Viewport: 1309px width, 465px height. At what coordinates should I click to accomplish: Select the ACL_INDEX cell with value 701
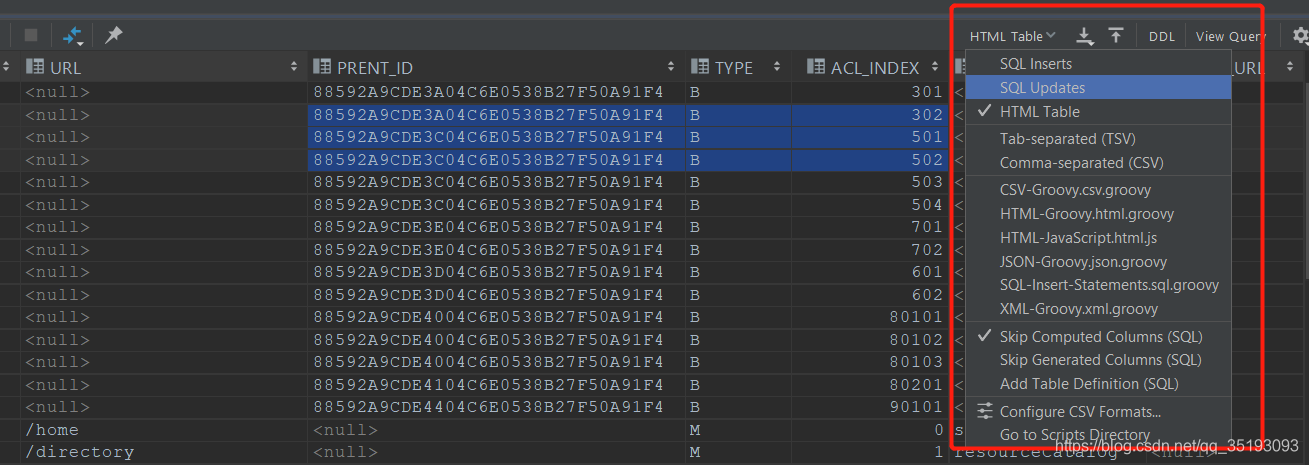(x=870, y=227)
